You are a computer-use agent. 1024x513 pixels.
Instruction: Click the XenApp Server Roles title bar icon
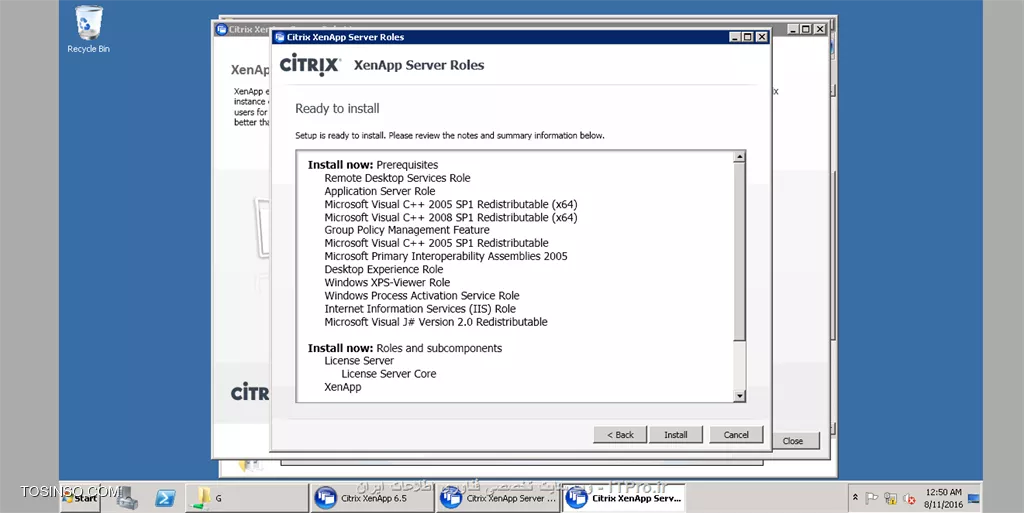point(280,37)
